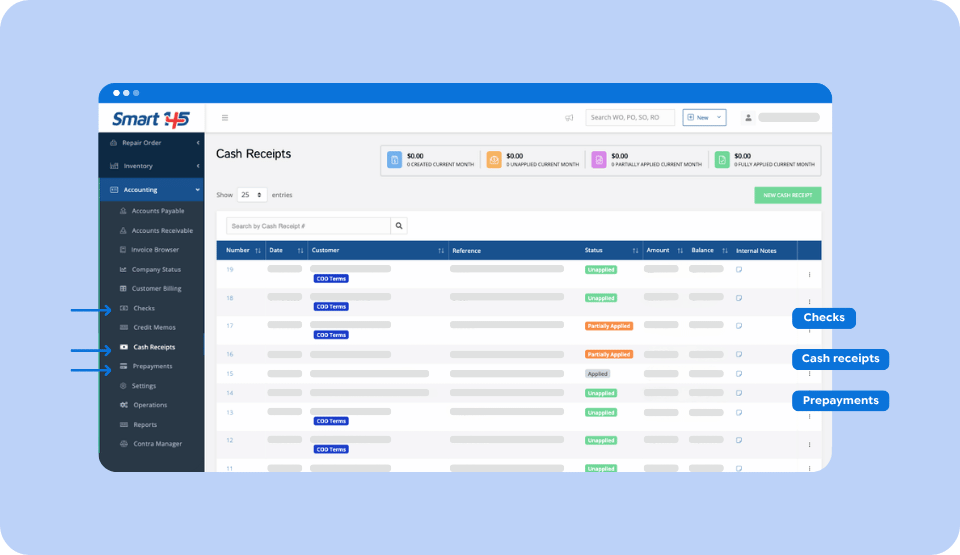Open Customer Billing in sidebar
The width and height of the screenshot is (960, 555).
point(156,289)
